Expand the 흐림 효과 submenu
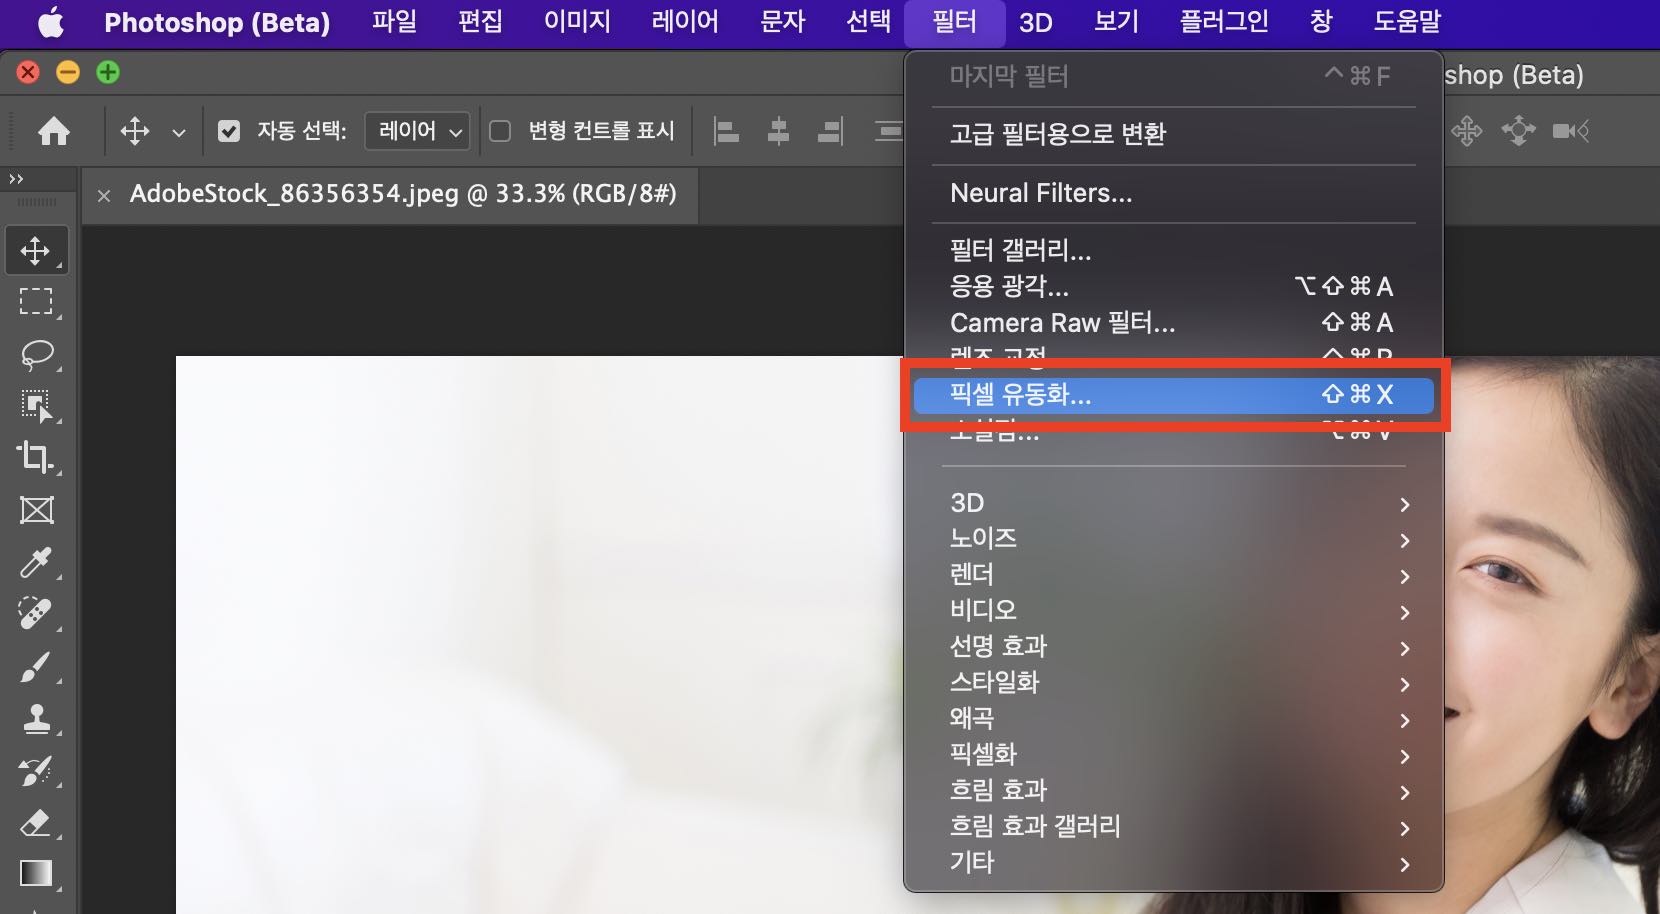The width and height of the screenshot is (1660, 914). click(1174, 791)
